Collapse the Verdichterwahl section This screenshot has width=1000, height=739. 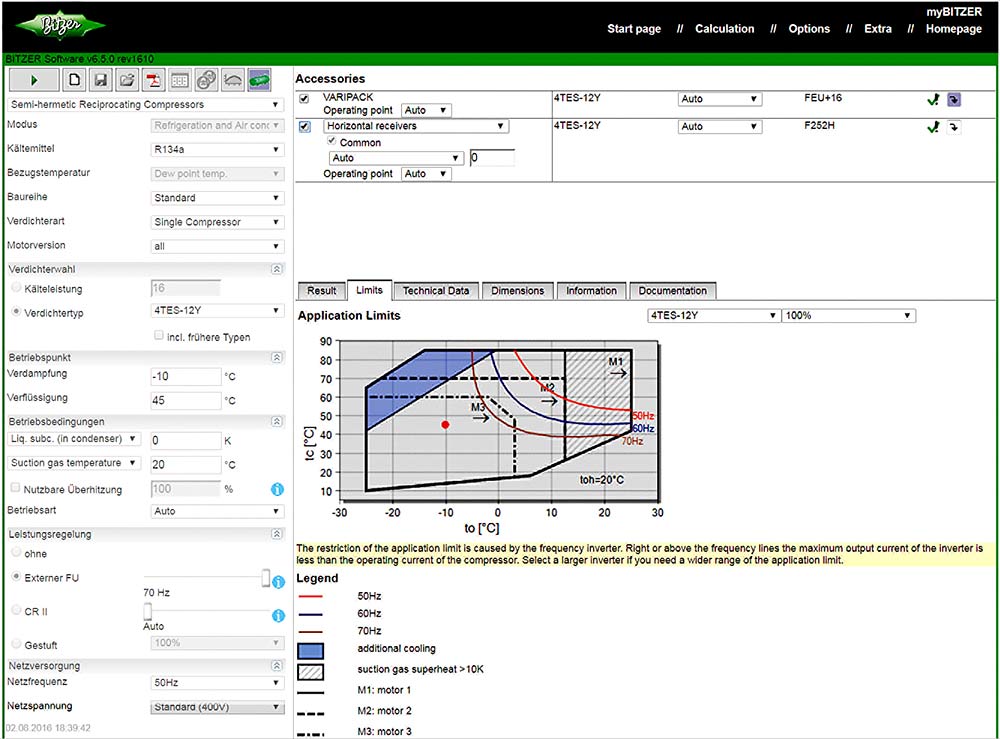pyautogui.click(x=277, y=269)
